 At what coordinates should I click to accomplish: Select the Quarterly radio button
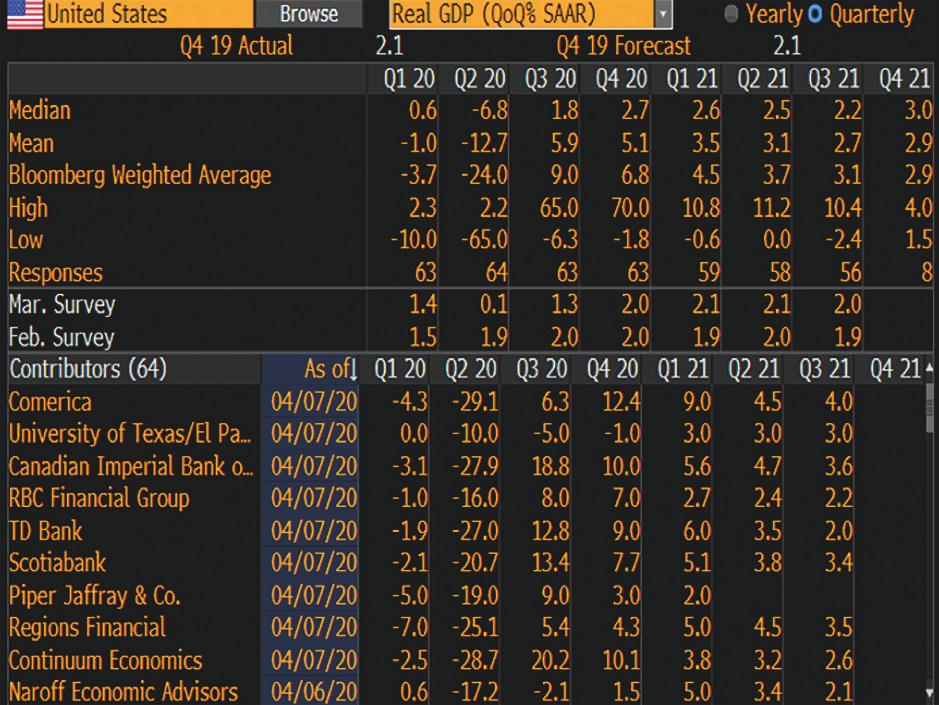coord(815,15)
